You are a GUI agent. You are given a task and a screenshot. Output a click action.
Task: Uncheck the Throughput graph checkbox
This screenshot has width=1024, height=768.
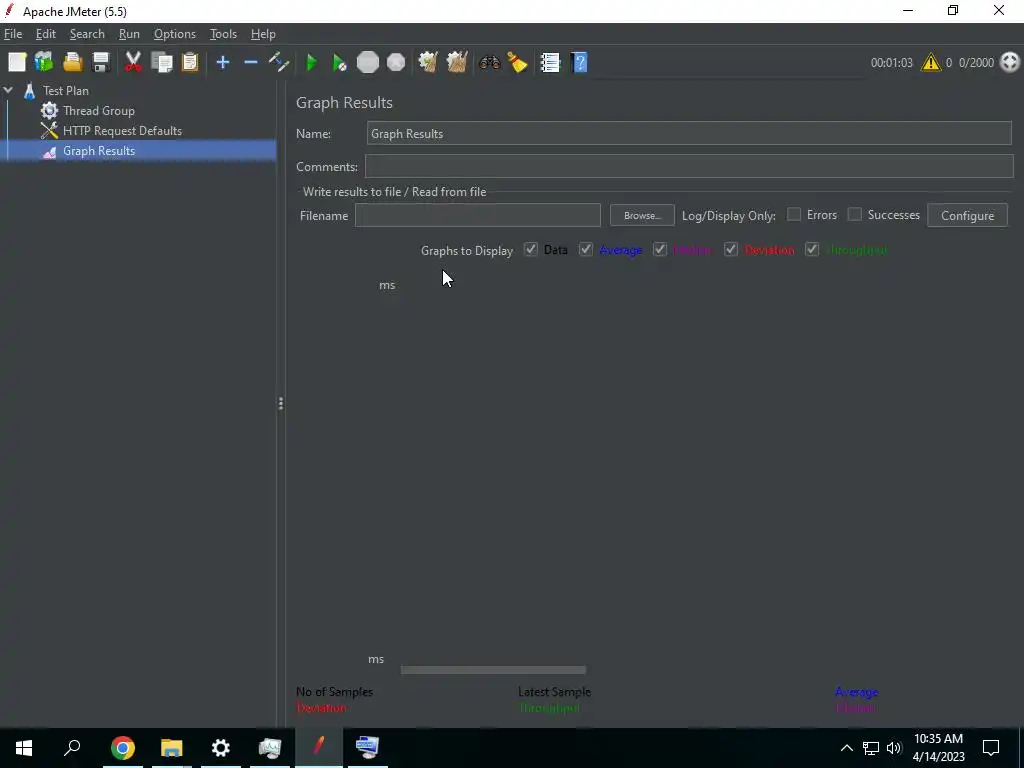click(812, 249)
